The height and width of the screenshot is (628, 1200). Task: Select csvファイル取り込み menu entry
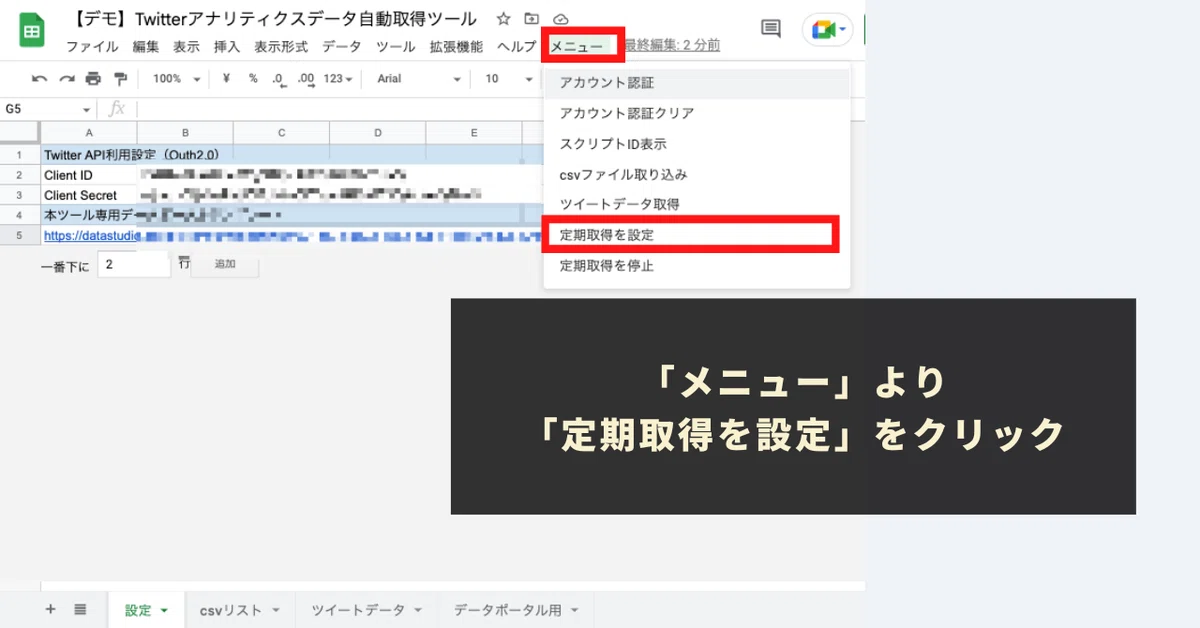point(697,174)
